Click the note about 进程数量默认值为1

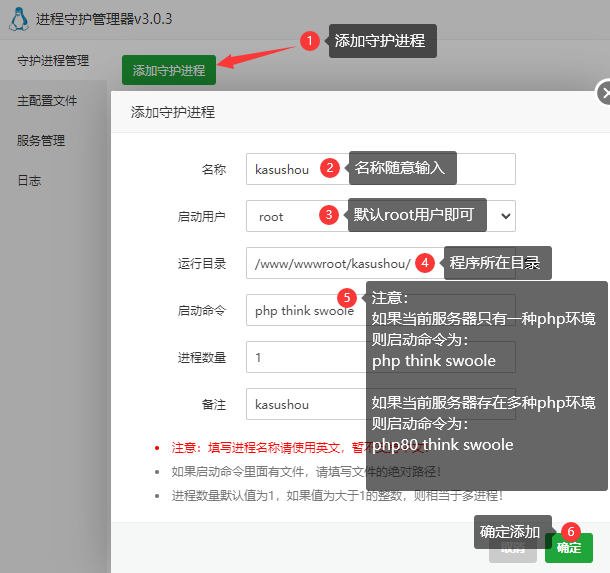[337, 496]
